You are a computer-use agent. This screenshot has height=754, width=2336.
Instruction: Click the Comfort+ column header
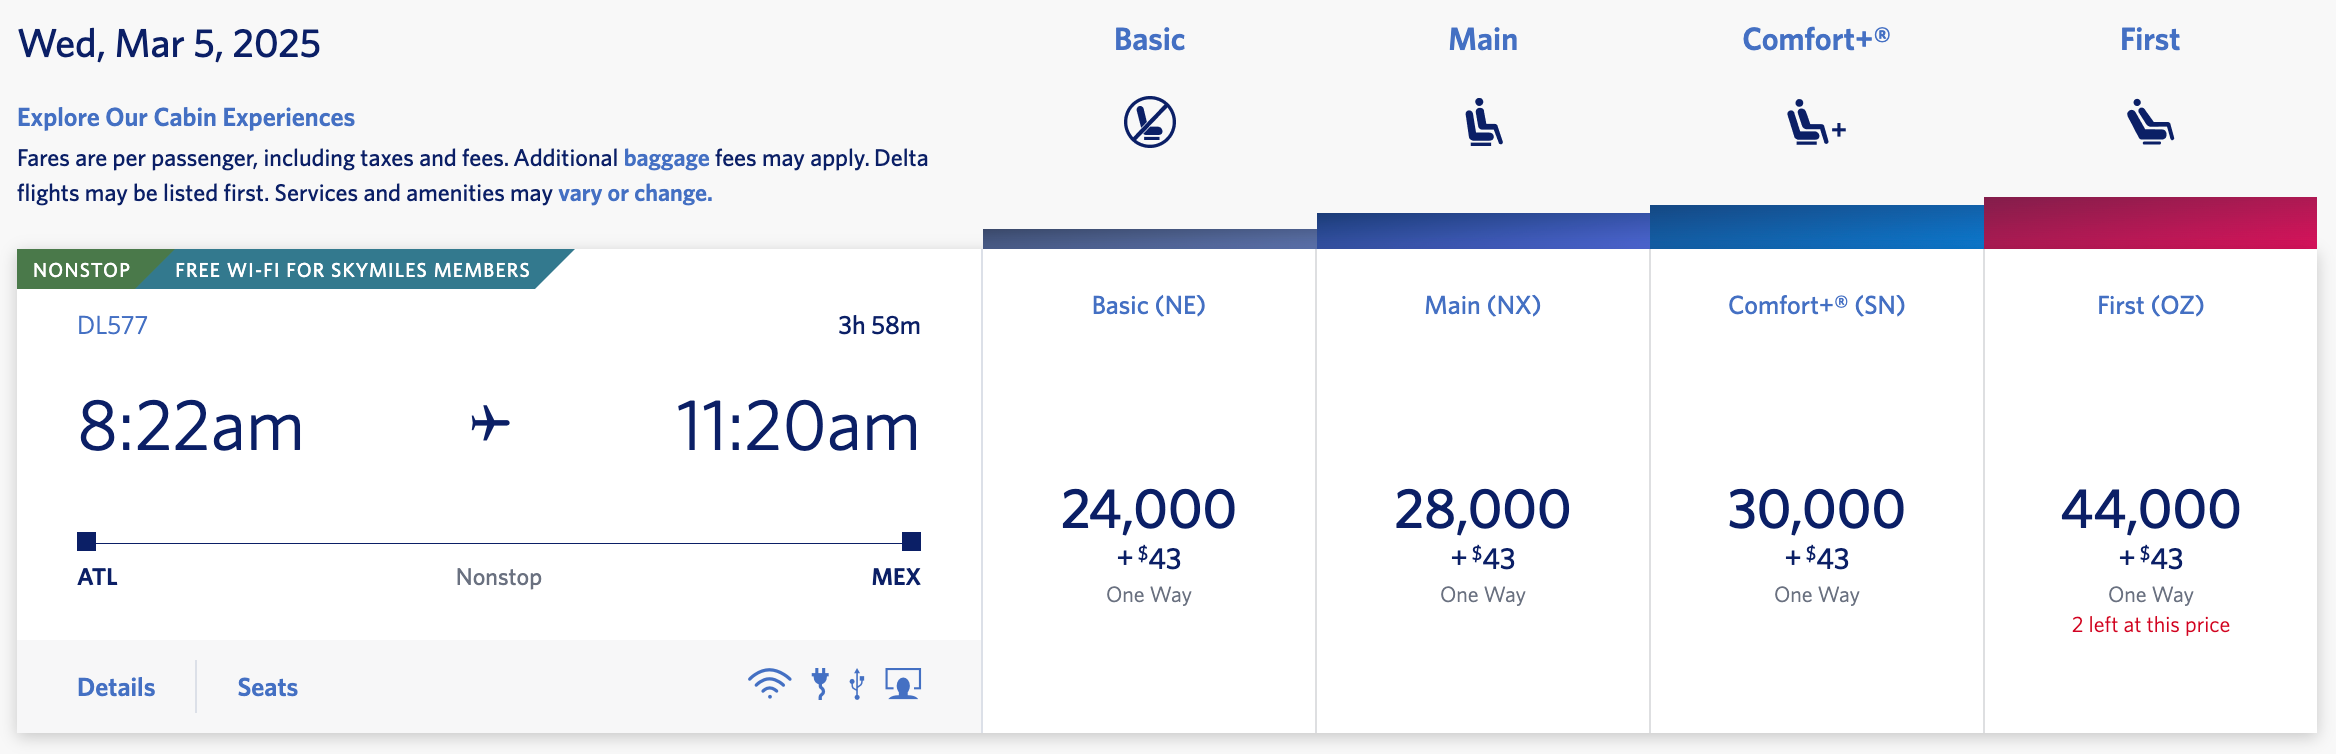pos(1816,39)
